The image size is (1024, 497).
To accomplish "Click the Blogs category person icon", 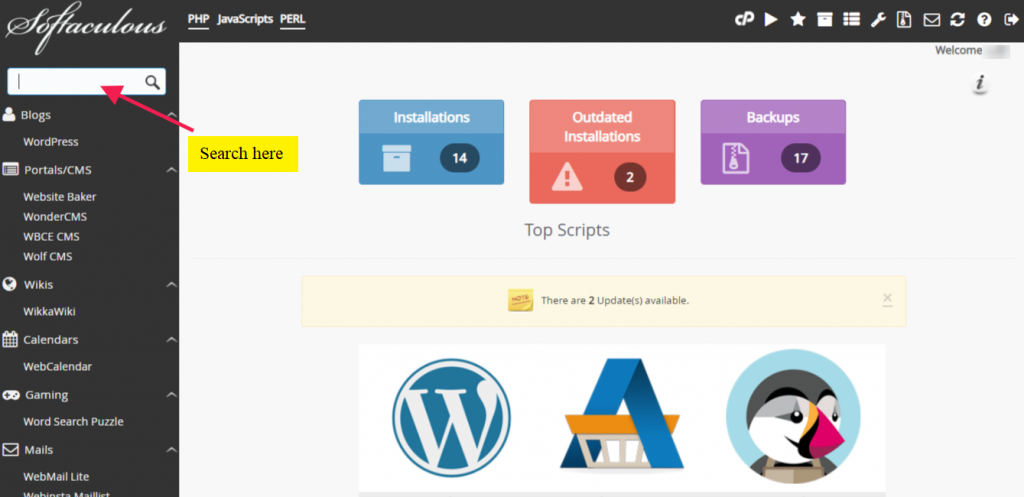I will tap(9, 115).
